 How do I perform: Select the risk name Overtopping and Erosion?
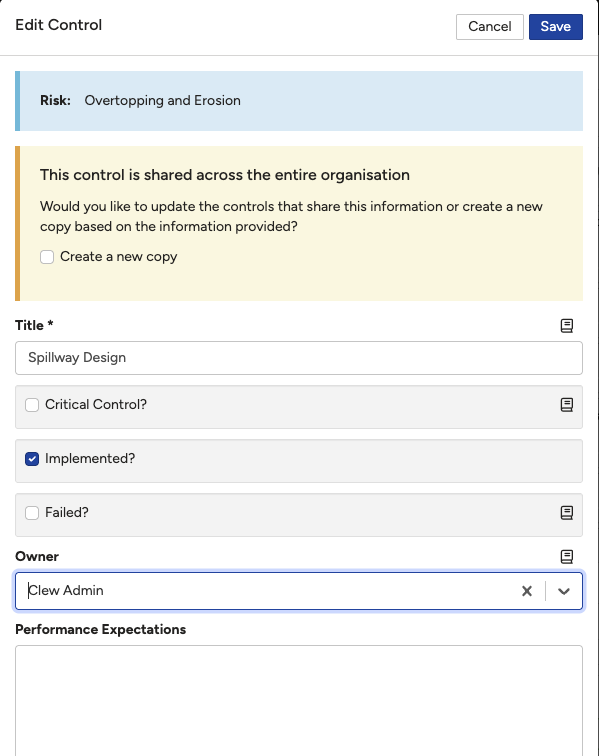(x=163, y=100)
